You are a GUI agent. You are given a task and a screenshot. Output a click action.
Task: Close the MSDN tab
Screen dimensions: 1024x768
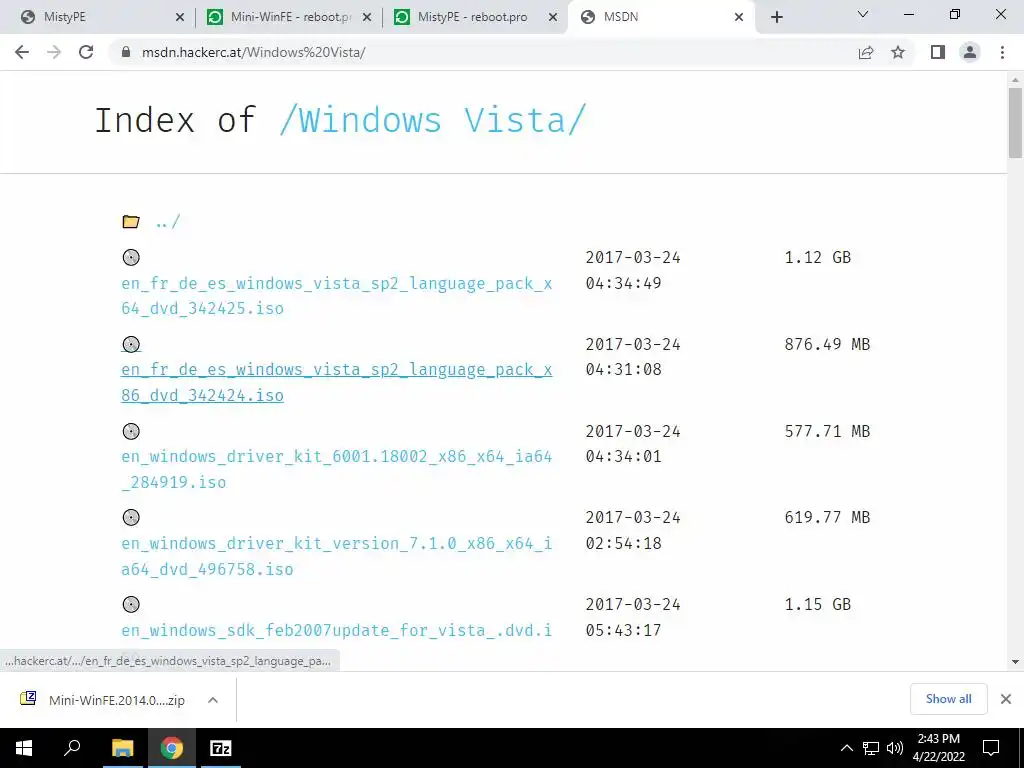tap(739, 18)
